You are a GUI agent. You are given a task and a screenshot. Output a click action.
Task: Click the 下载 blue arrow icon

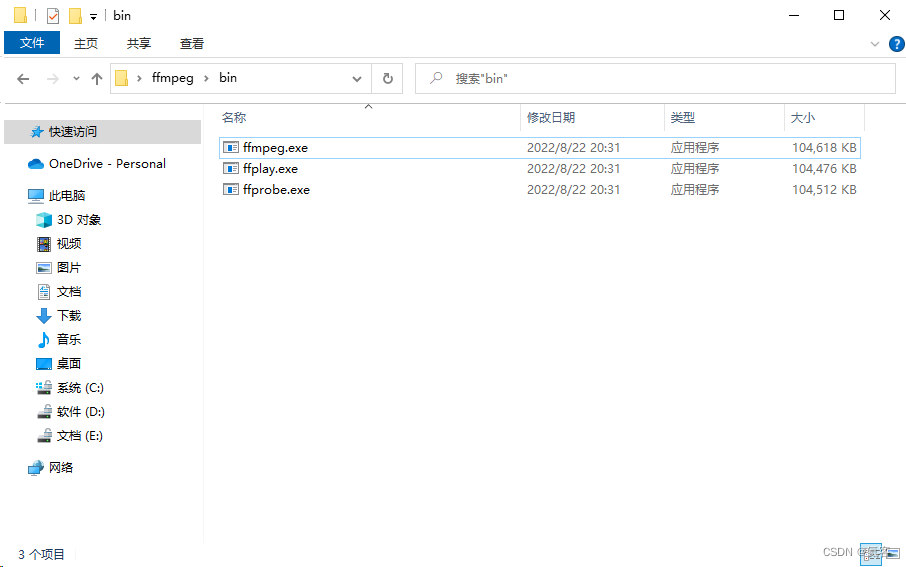[44, 316]
